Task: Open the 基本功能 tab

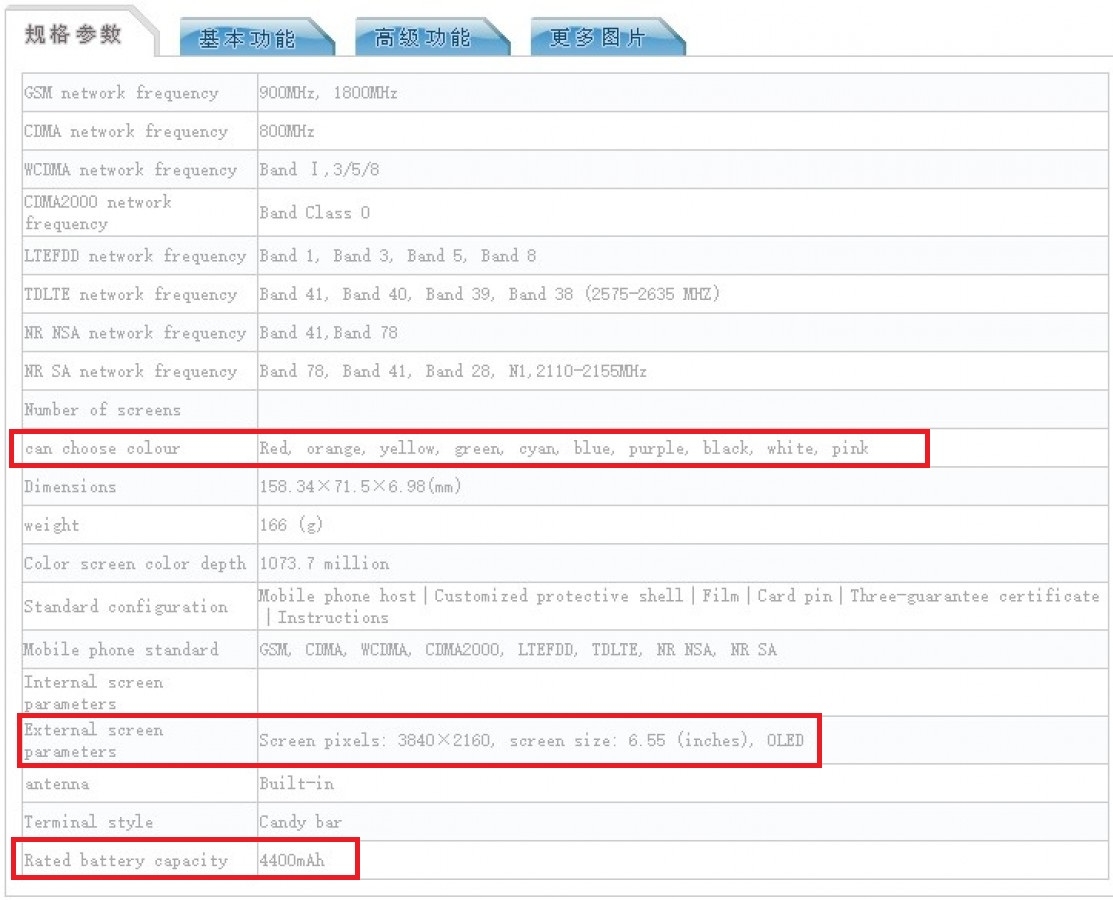Action: click(256, 37)
